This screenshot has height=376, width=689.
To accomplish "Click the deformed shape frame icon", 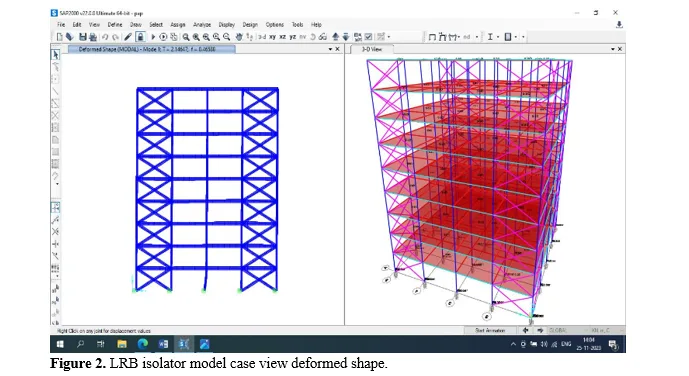I will pos(442,37).
